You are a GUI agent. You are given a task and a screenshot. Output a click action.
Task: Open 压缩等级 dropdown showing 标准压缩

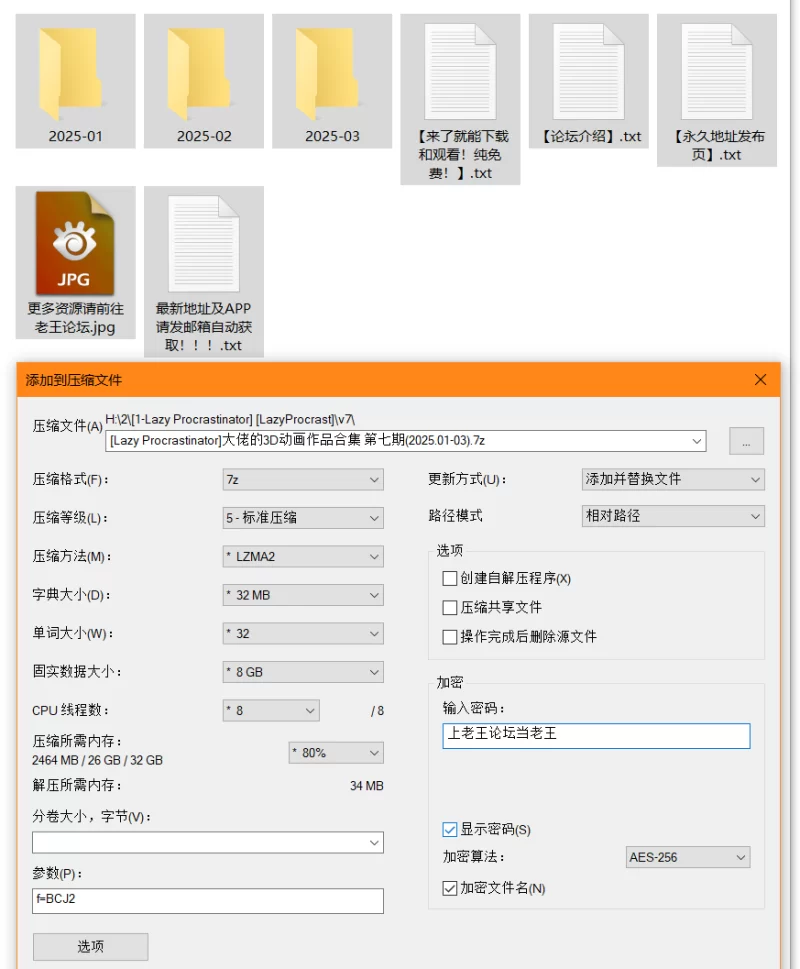point(303,518)
